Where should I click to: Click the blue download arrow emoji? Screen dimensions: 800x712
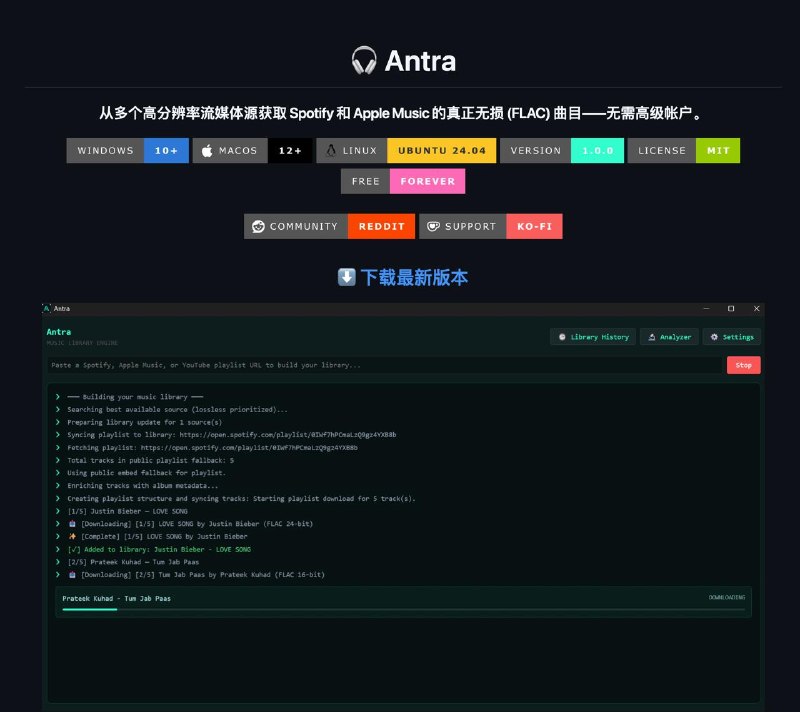(x=347, y=277)
